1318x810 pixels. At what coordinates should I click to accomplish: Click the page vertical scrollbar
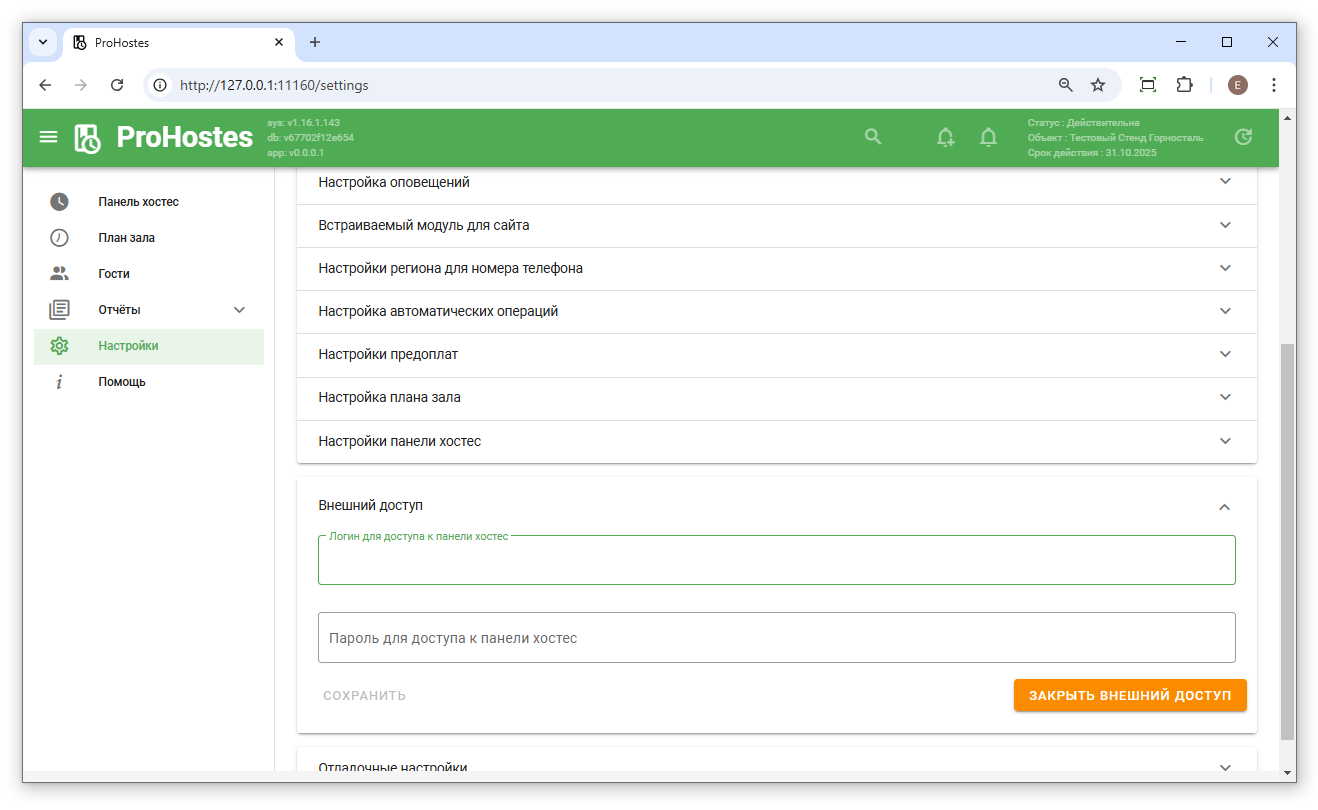[1287, 540]
